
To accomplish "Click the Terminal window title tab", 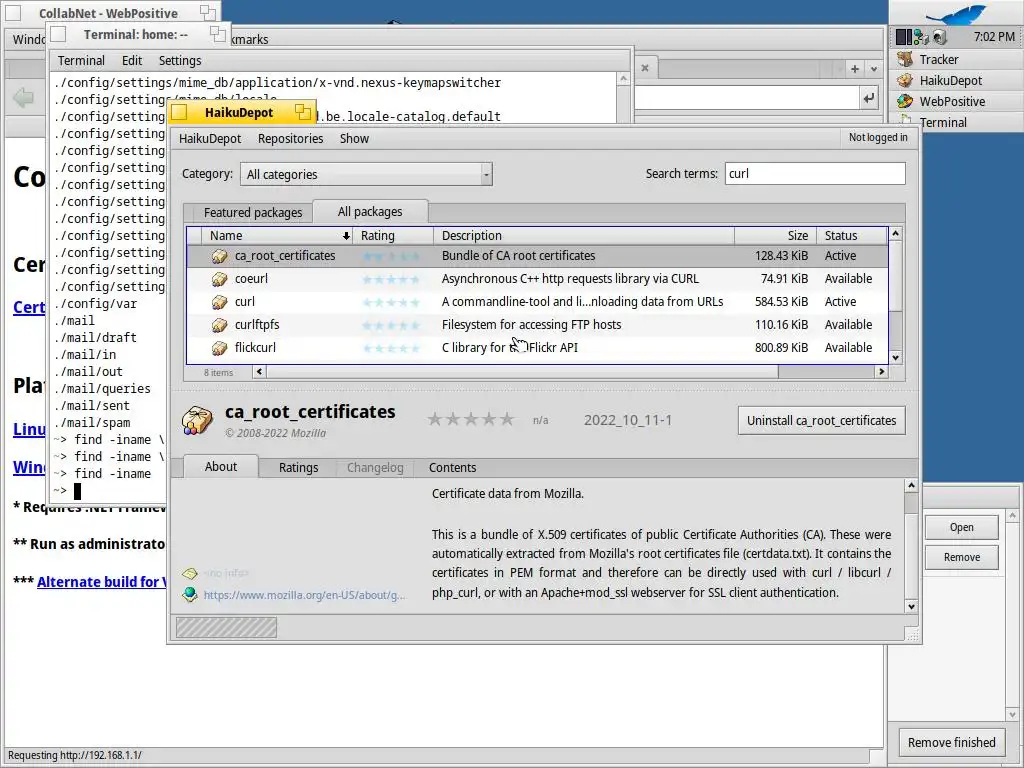I will (138, 34).
